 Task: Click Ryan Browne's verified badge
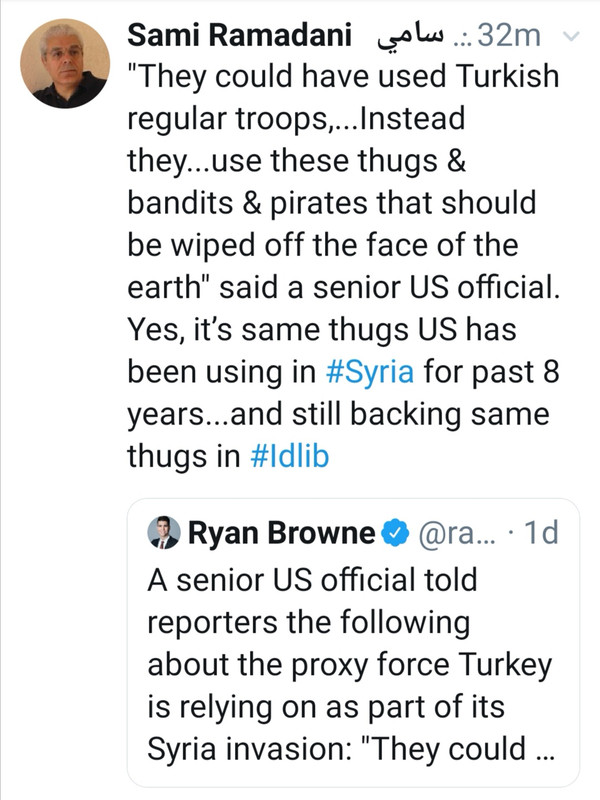pyautogui.click(x=395, y=533)
